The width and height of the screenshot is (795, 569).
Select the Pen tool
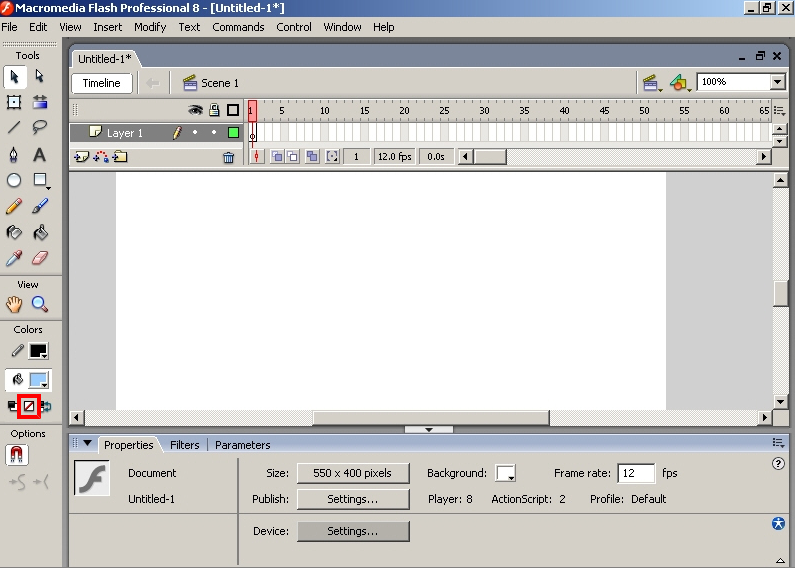(x=14, y=154)
